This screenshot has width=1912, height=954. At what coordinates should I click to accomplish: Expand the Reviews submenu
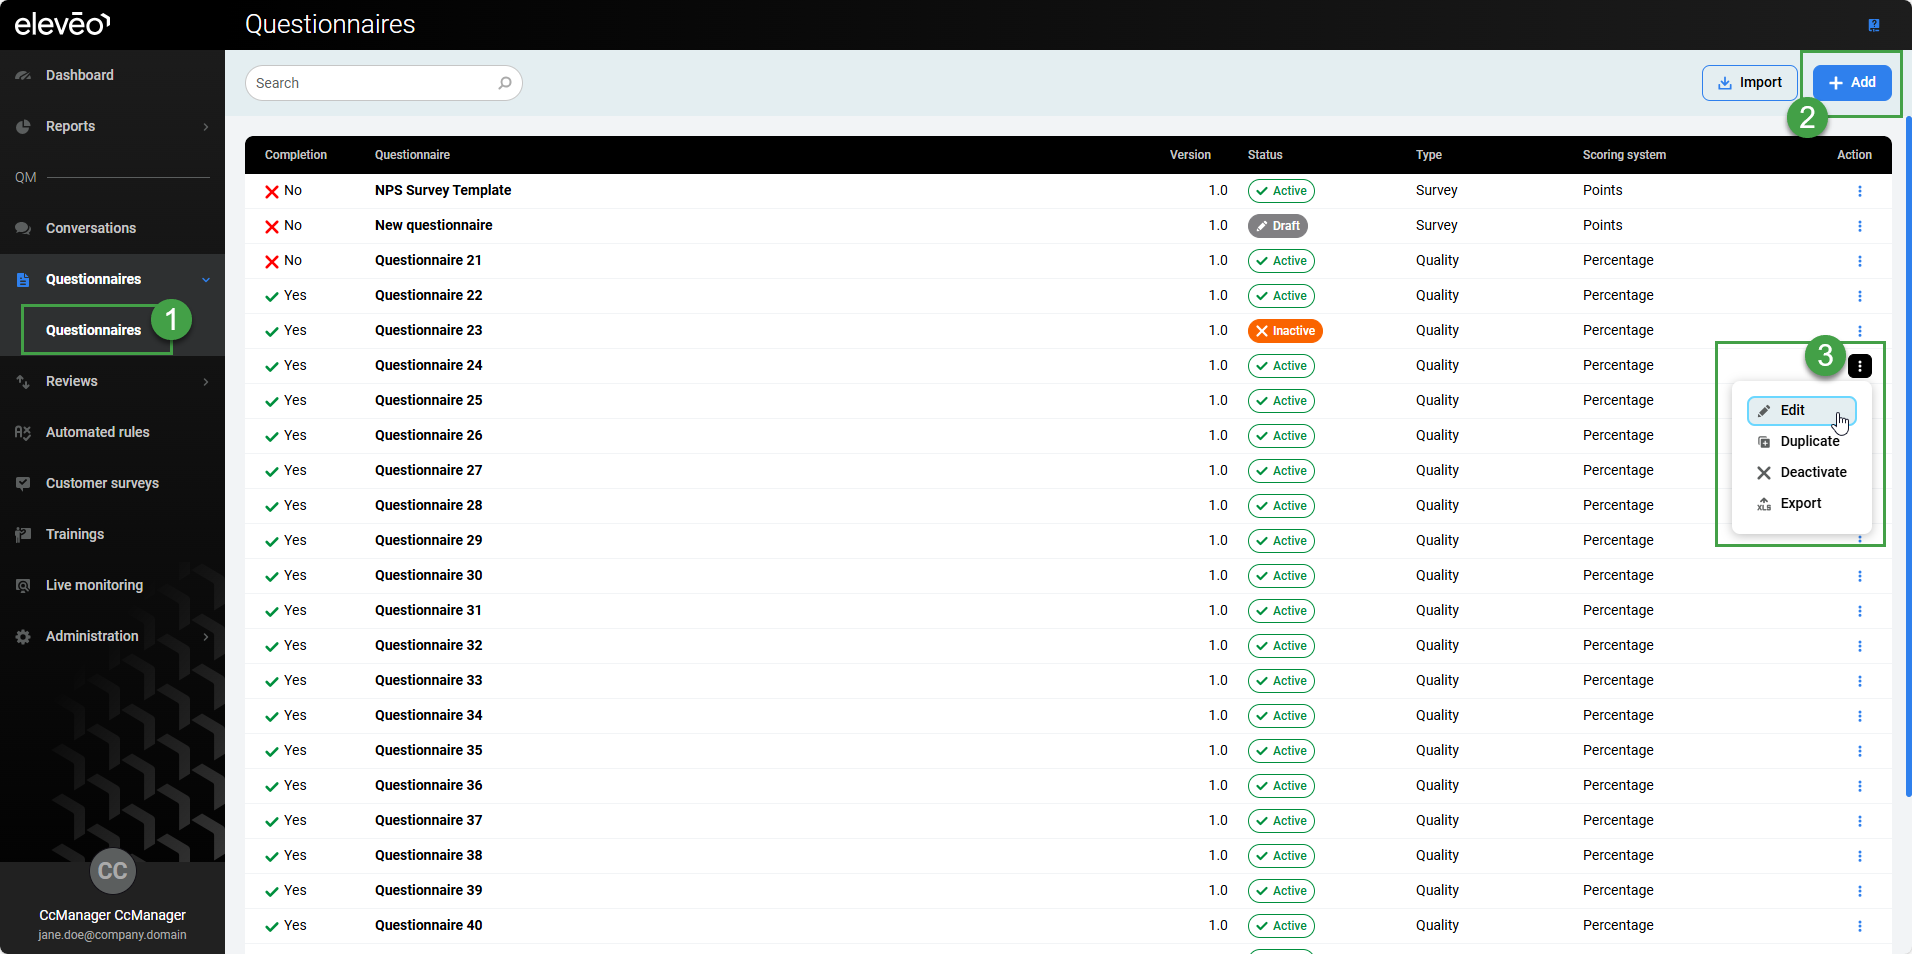(x=205, y=382)
